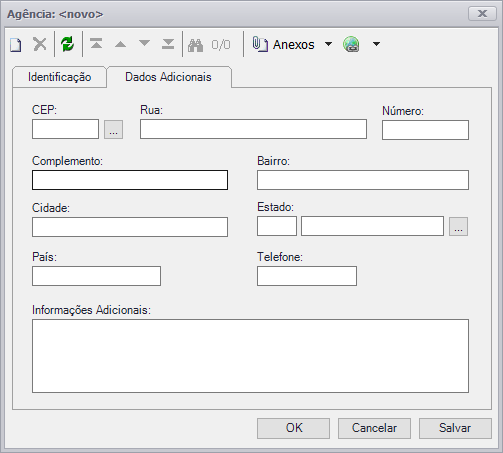Refresh using the green arrows icon
This screenshot has height=453, width=503.
[68, 44]
